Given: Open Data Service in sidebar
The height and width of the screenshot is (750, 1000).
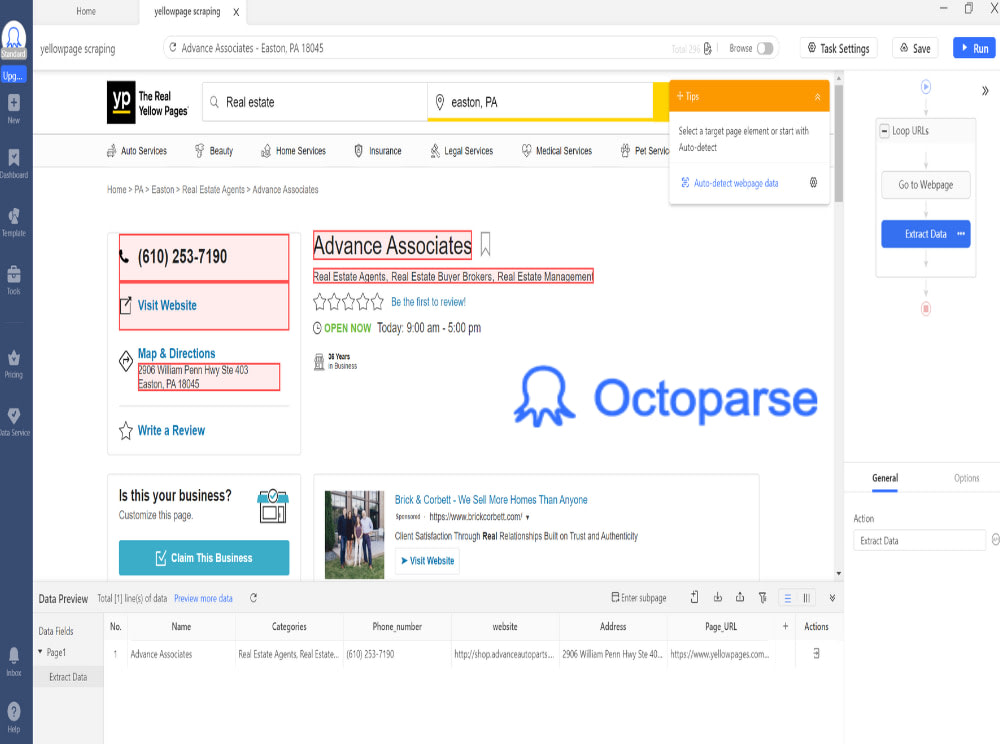Looking at the screenshot, I should click(x=13, y=422).
